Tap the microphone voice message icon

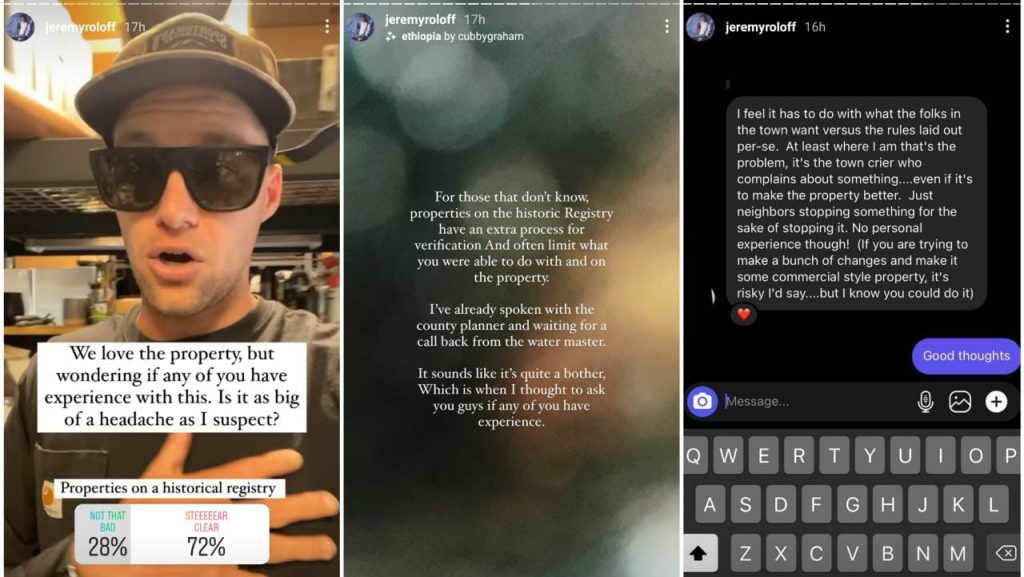(x=925, y=401)
